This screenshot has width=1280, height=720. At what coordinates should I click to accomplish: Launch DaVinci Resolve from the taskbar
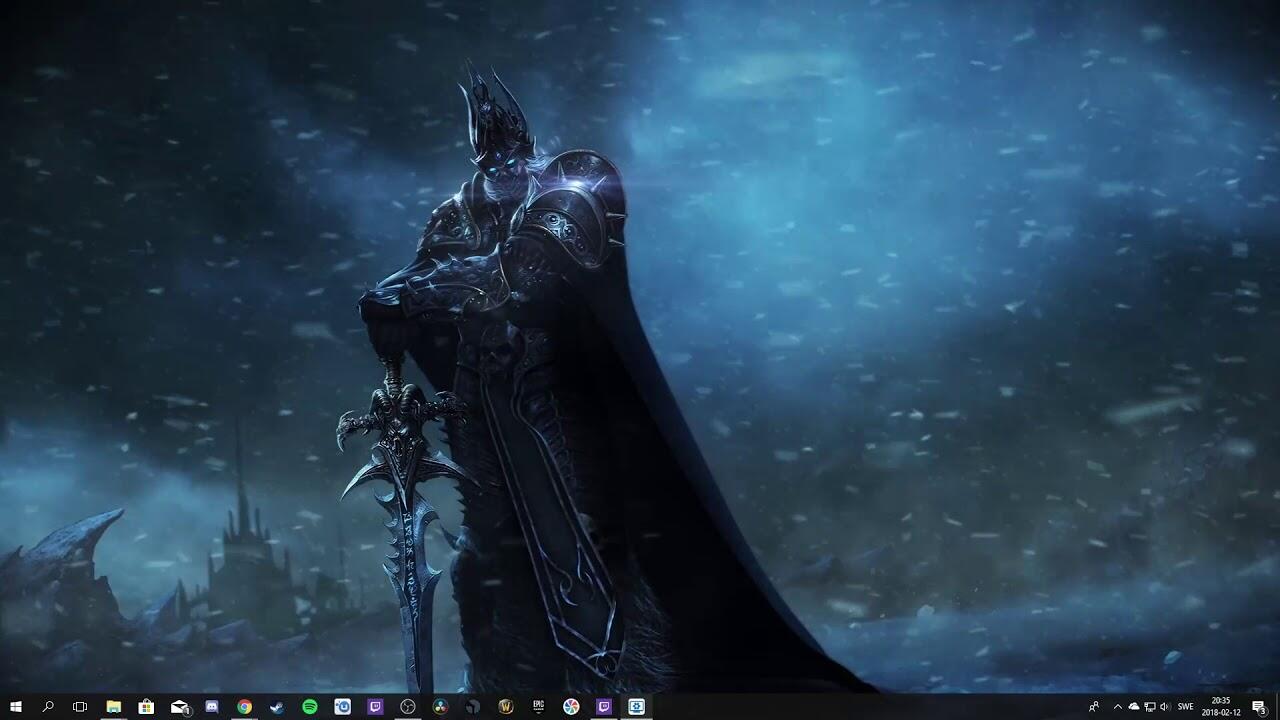[x=440, y=707]
